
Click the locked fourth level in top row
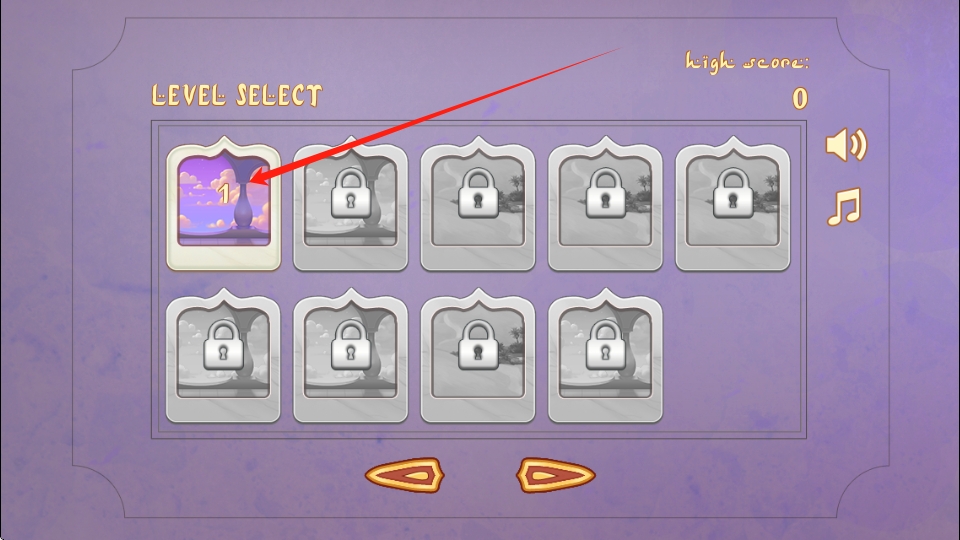[606, 204]
